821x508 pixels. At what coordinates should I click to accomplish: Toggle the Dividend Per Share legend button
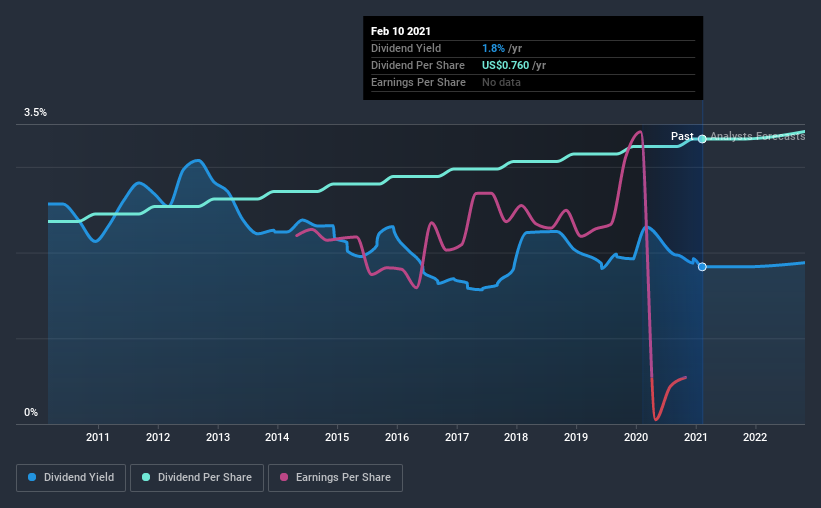202,478
